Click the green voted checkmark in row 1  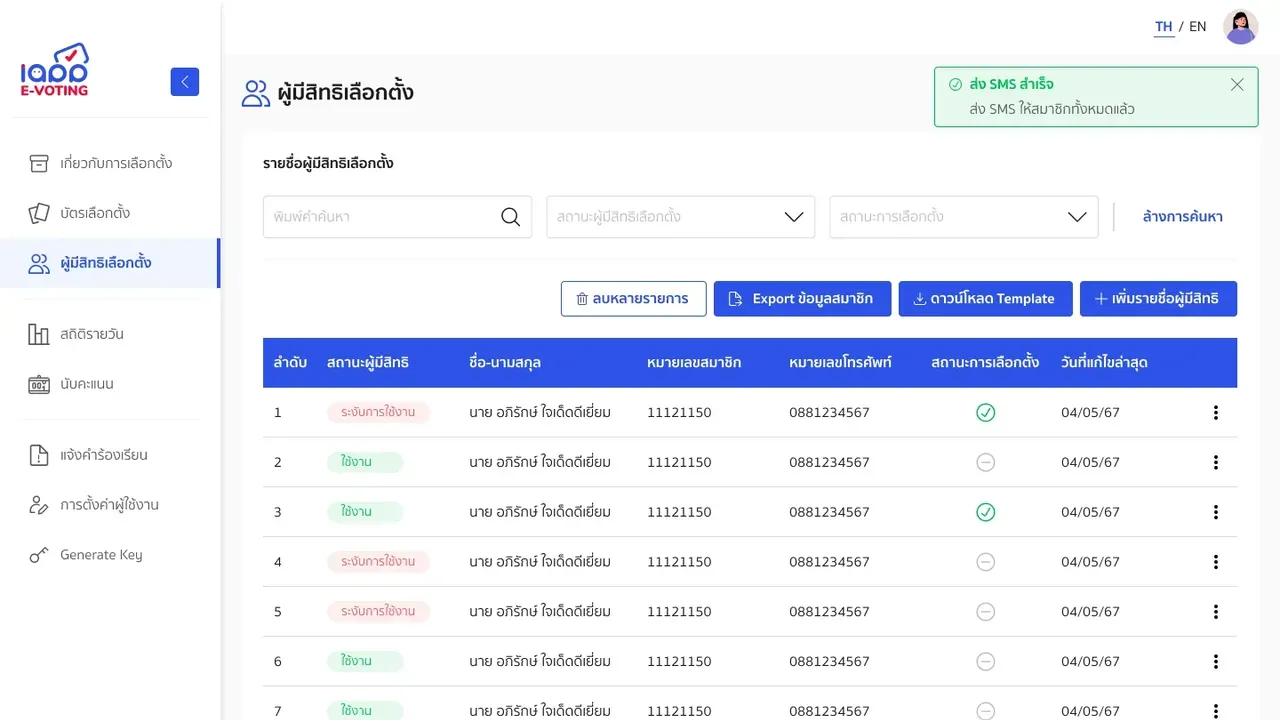coord(986,412)
